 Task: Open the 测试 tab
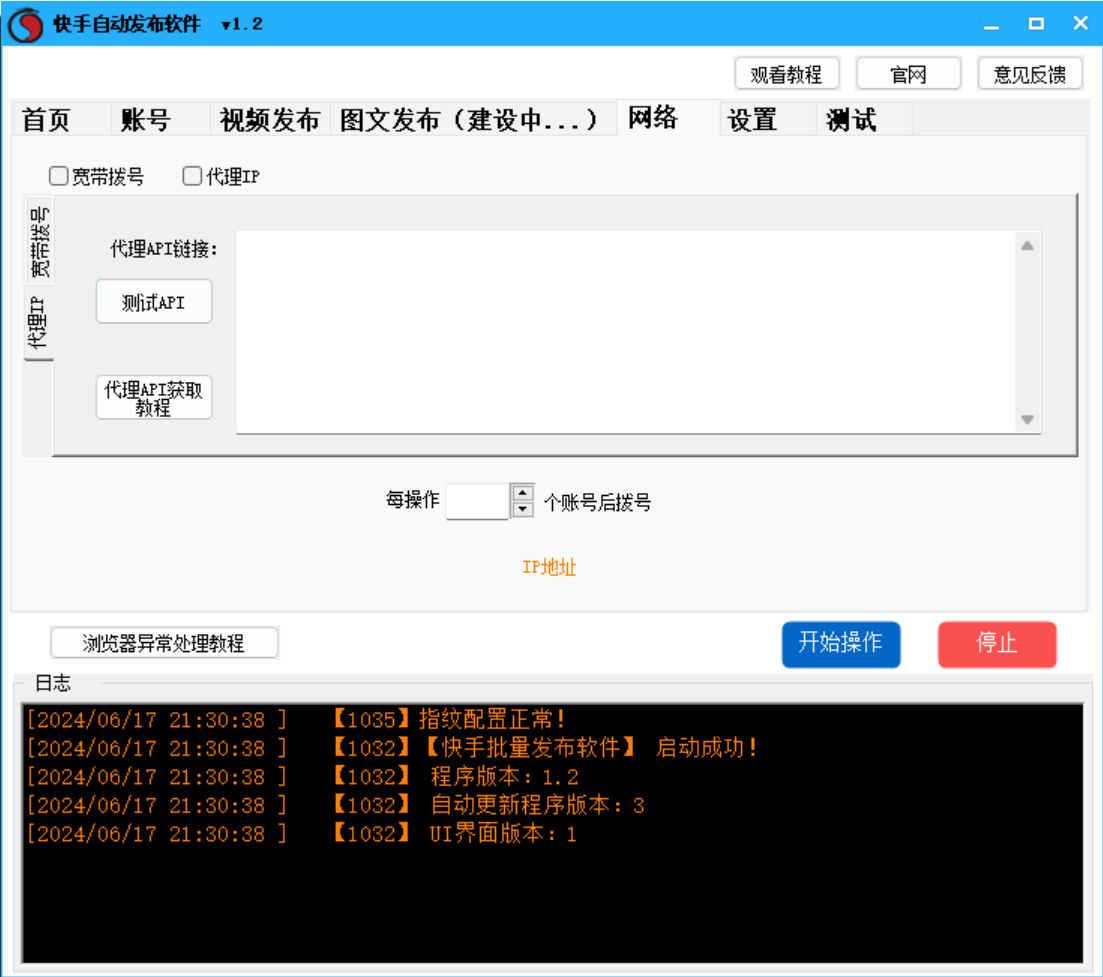(x=865, y=119)
